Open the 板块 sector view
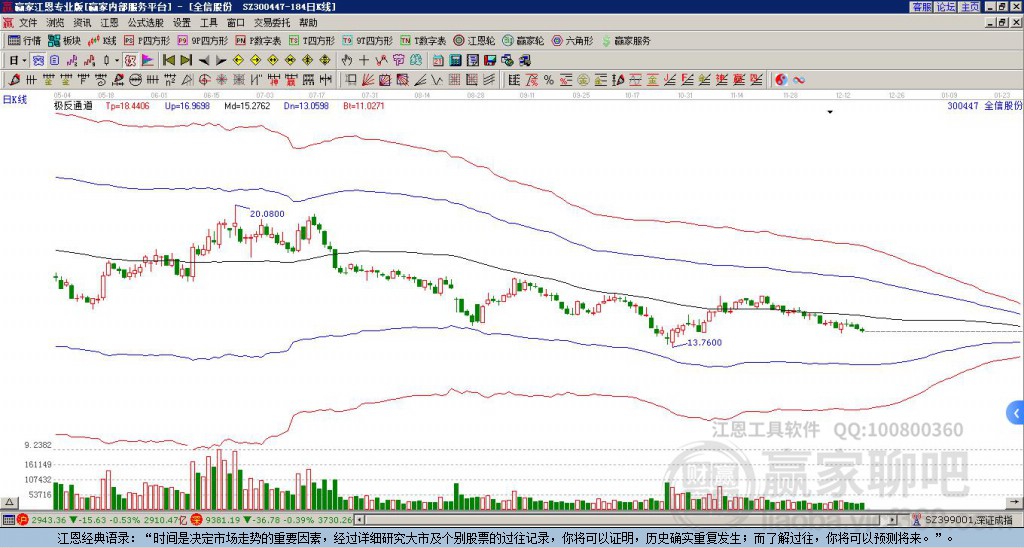 65,40
